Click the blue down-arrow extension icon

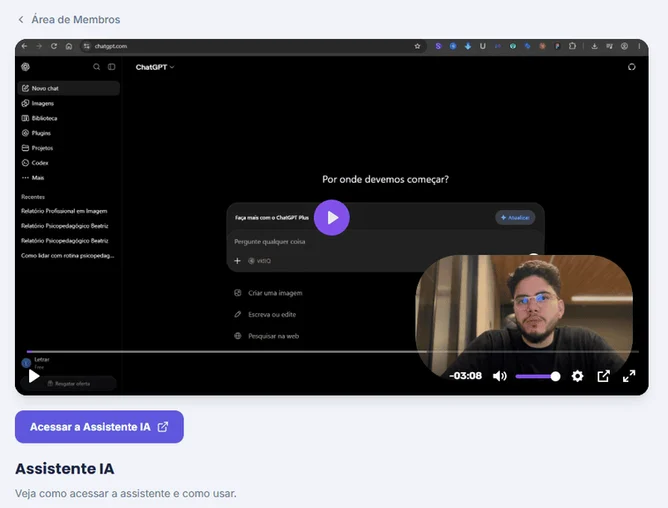pyautogui.click(x=468, y=46)
